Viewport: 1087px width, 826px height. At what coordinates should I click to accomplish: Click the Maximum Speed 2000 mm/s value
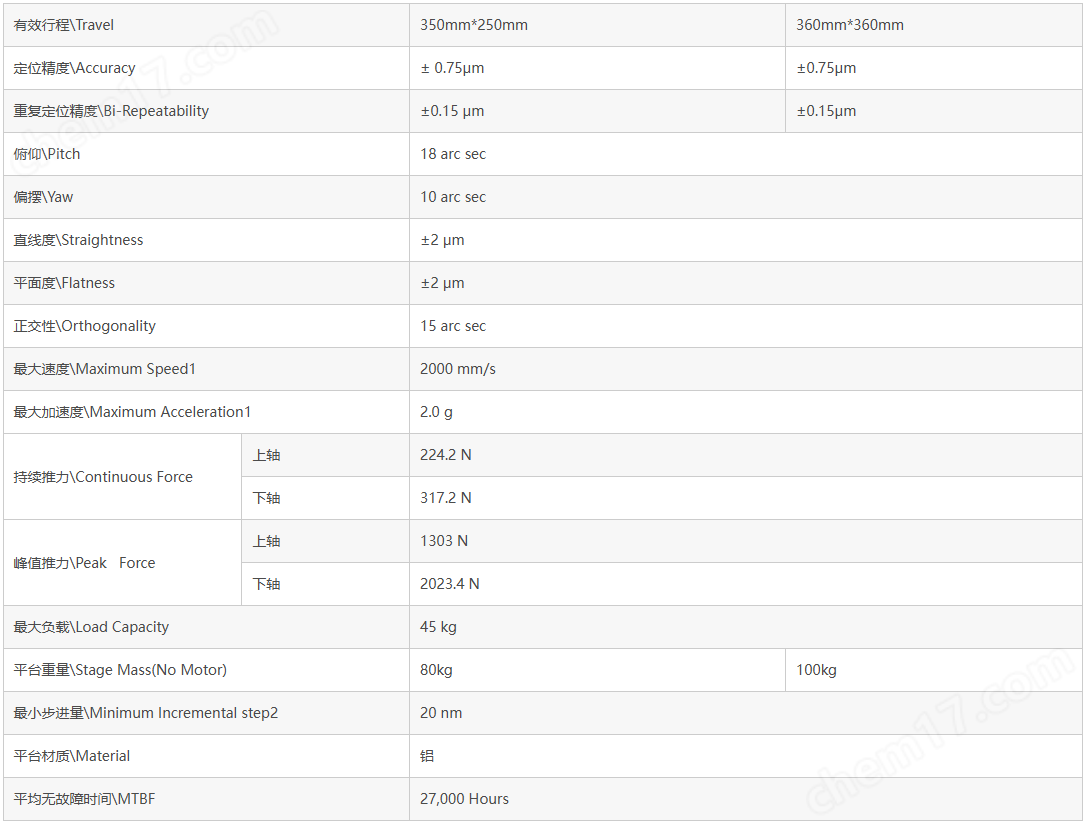[x=458, y=369]
